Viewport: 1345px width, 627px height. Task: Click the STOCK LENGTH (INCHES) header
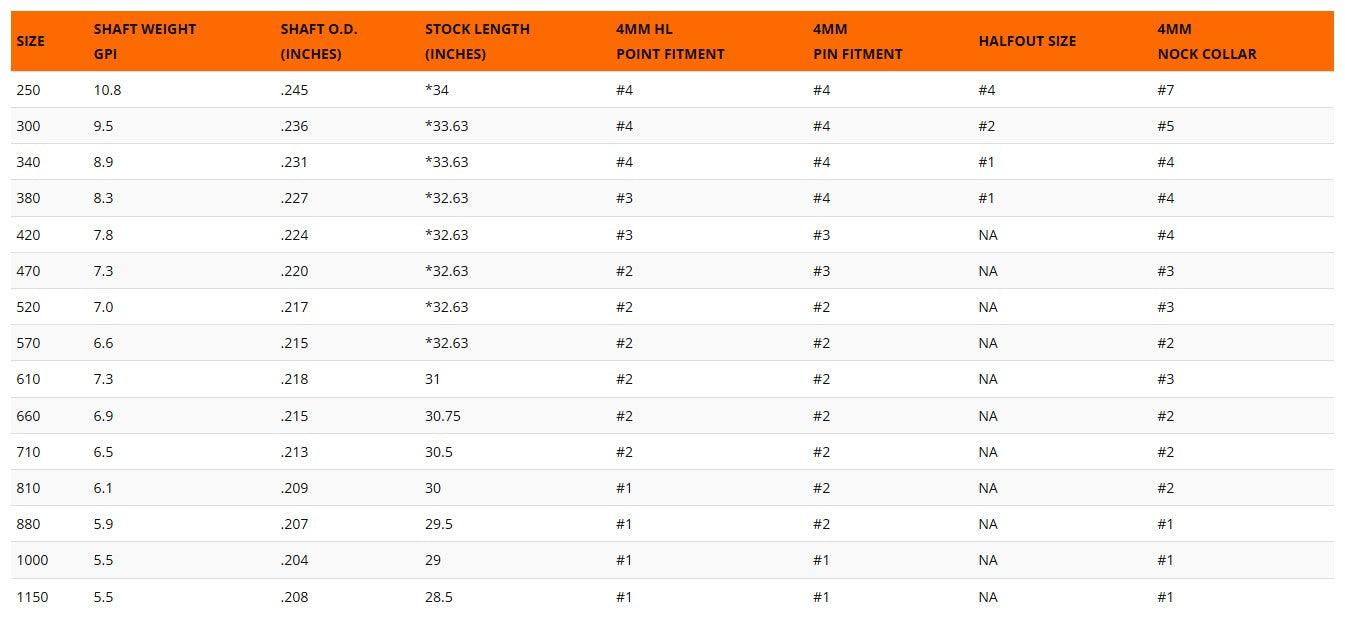[x=477, y=41]
